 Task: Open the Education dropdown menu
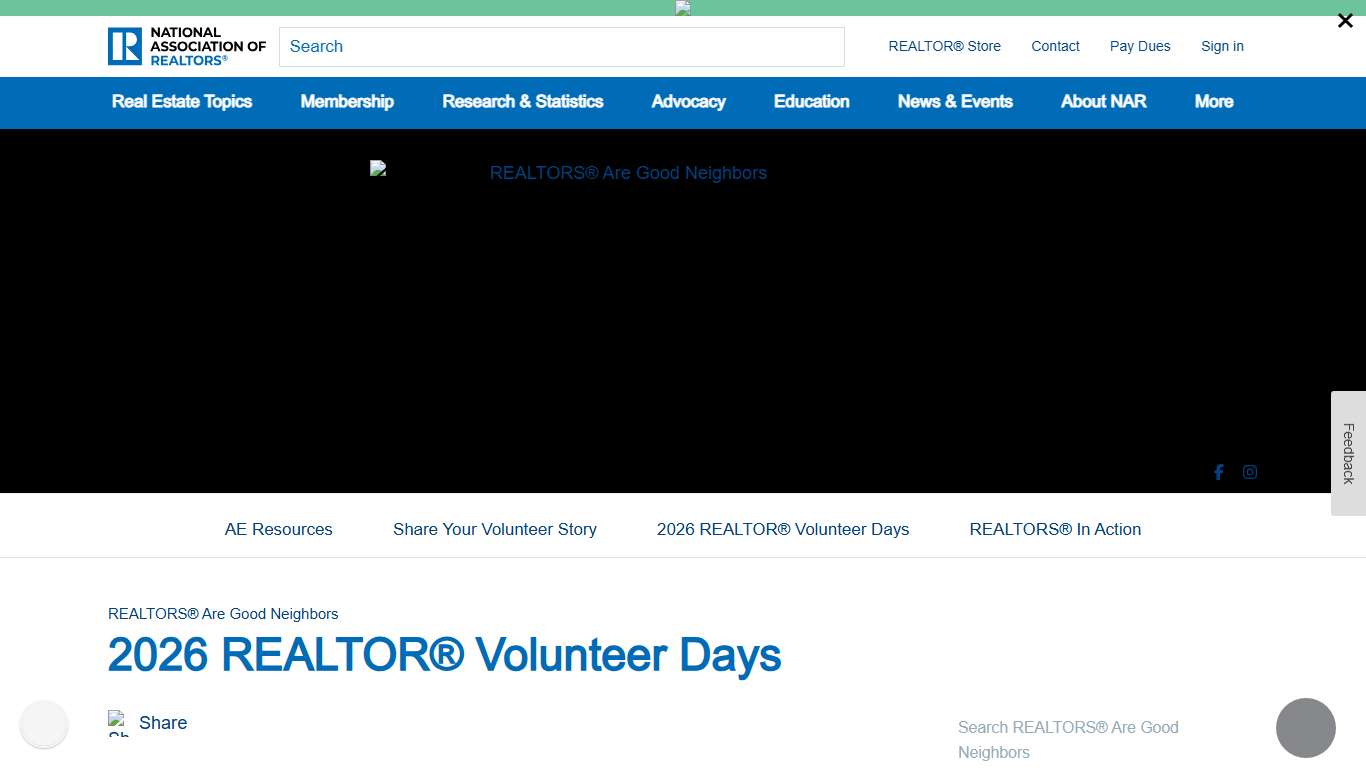pyautogui.click(x=811, y=102)
